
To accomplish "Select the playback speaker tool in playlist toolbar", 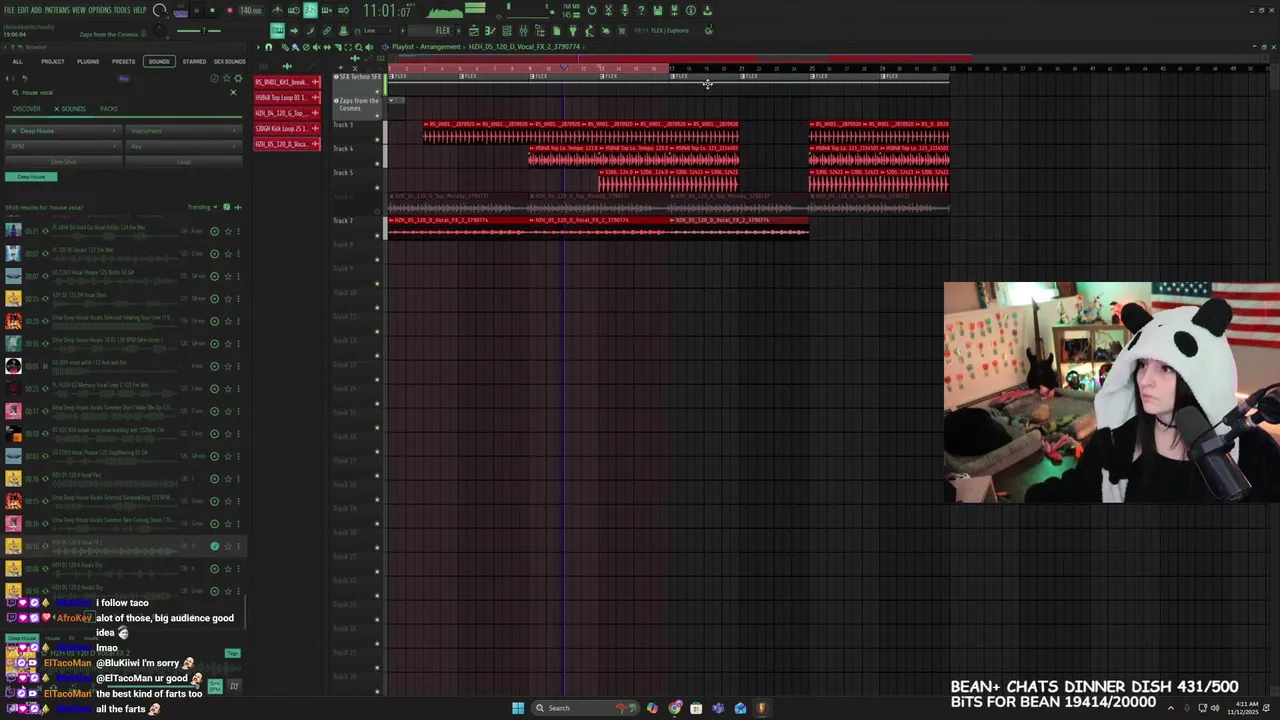I will click(368, 47).
